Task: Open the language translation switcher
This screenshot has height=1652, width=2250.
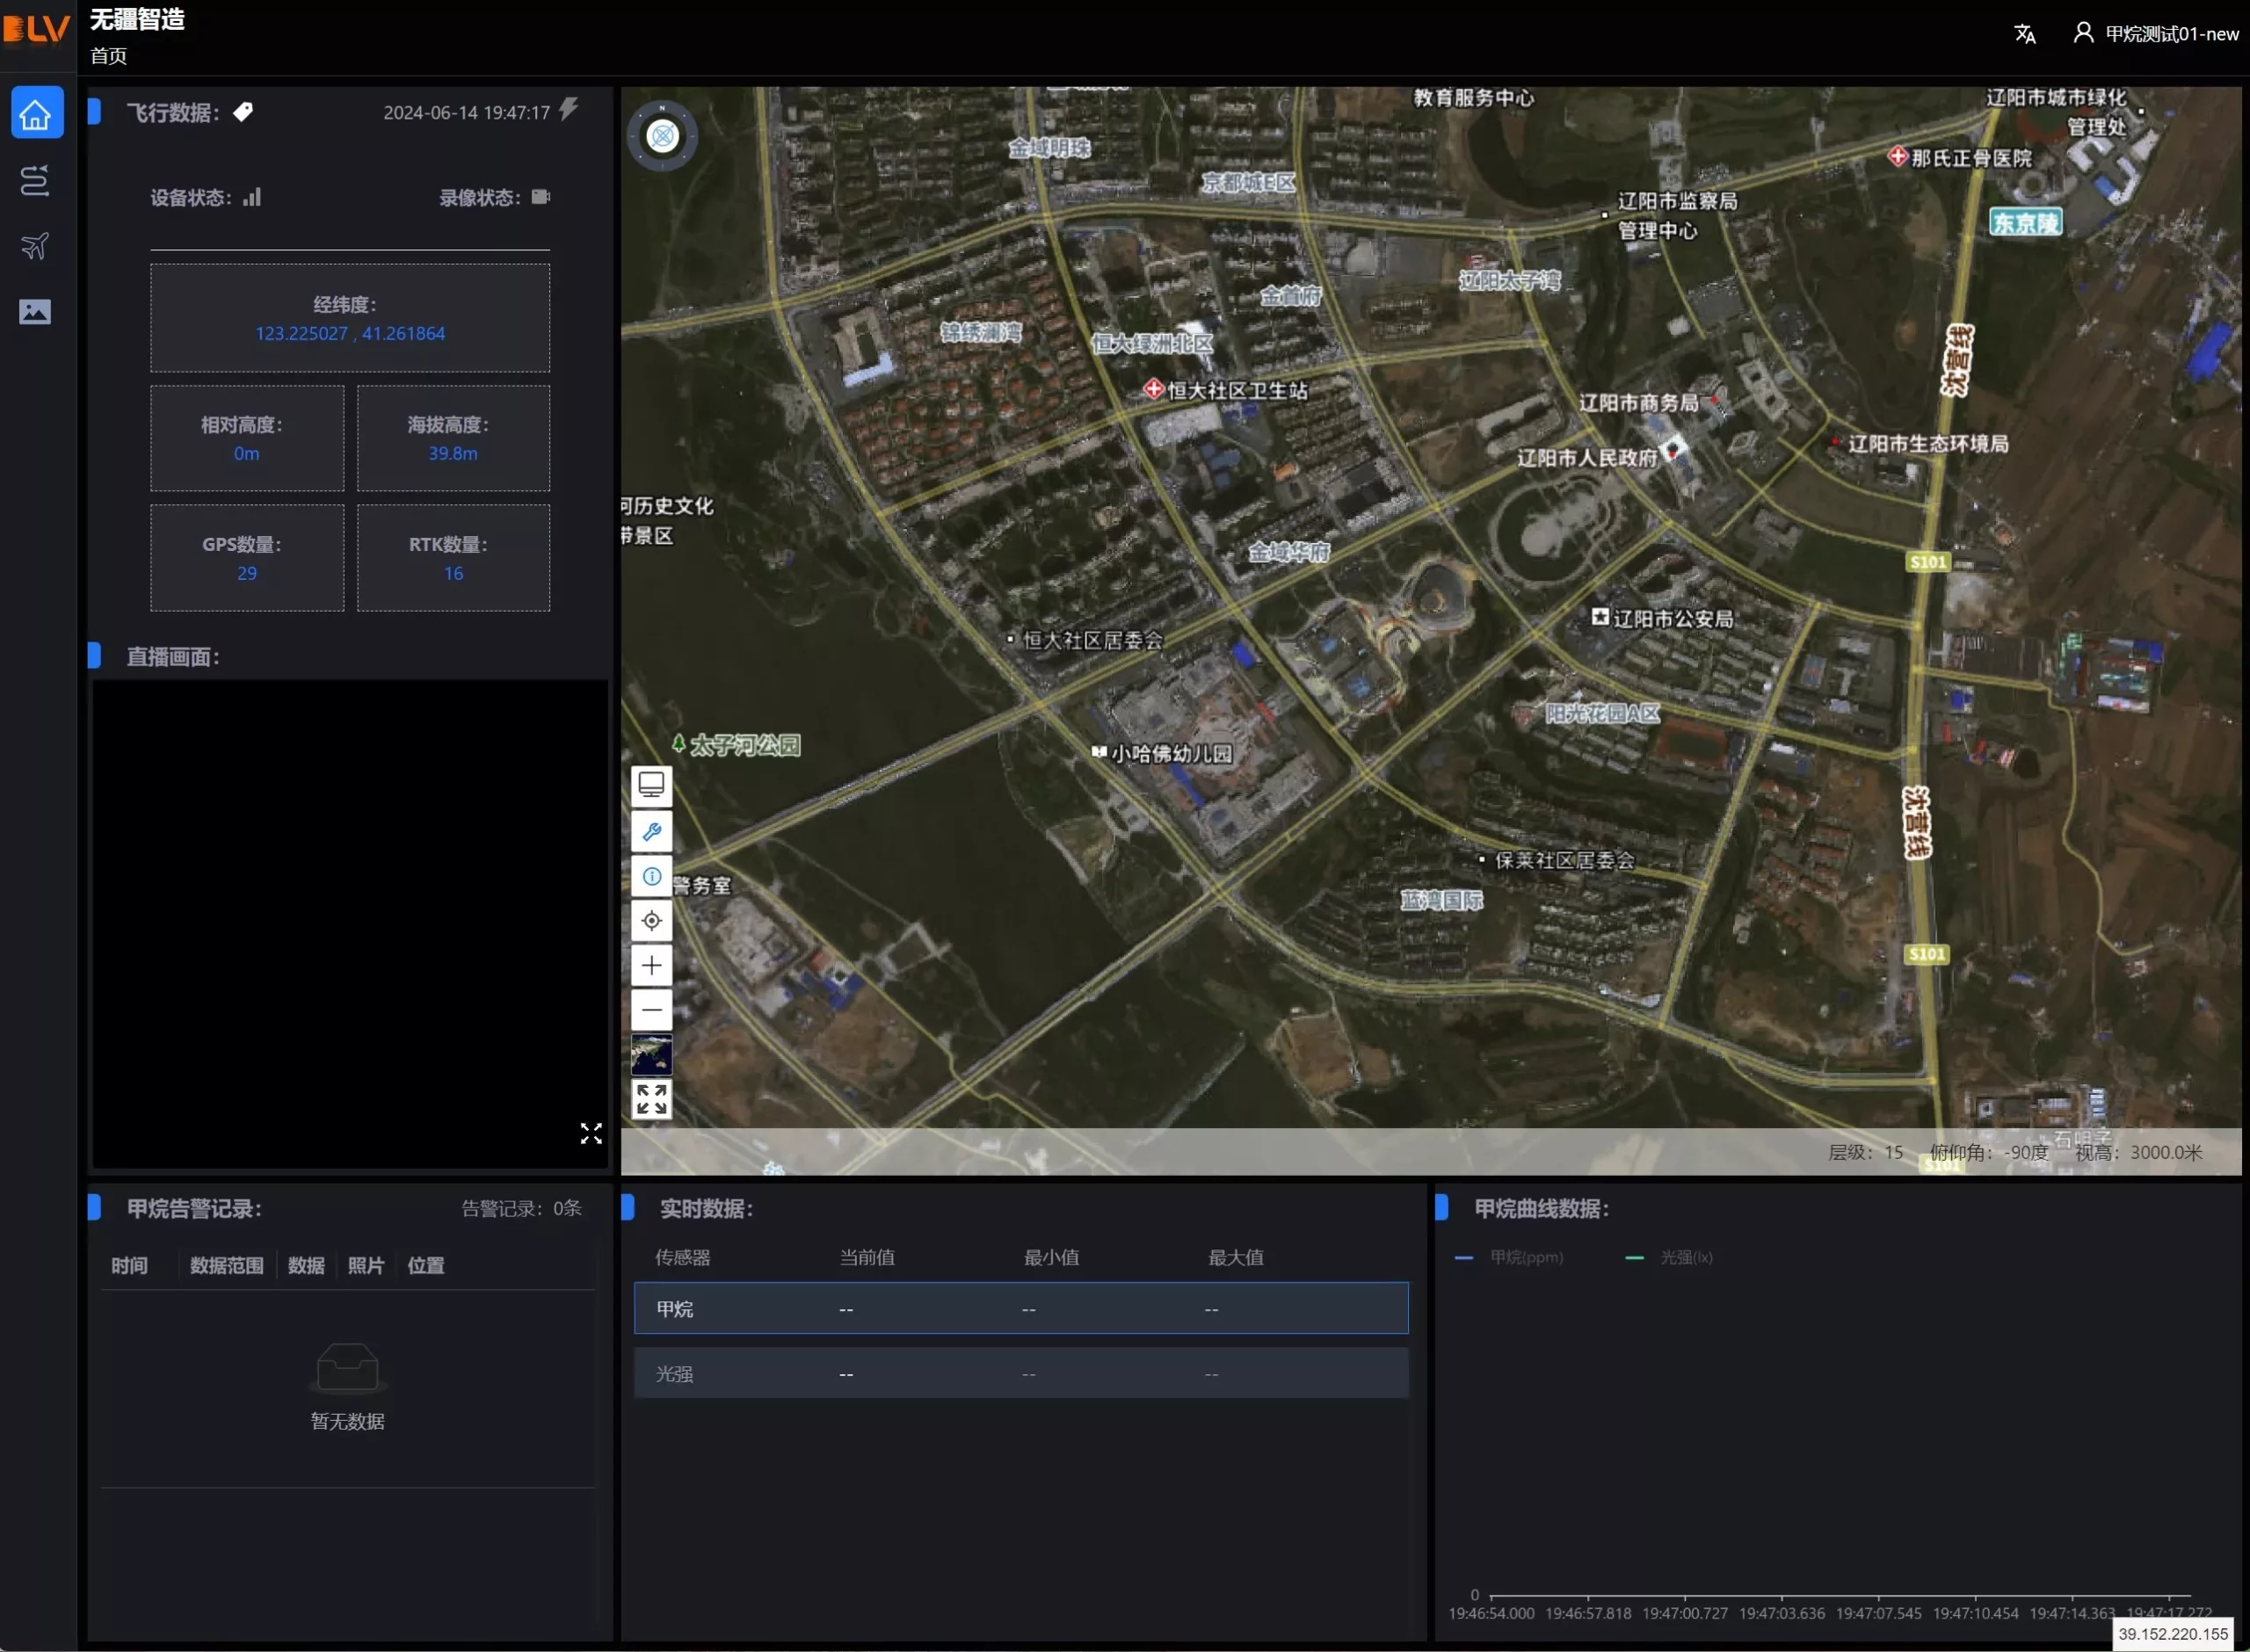Action: 2024,34
